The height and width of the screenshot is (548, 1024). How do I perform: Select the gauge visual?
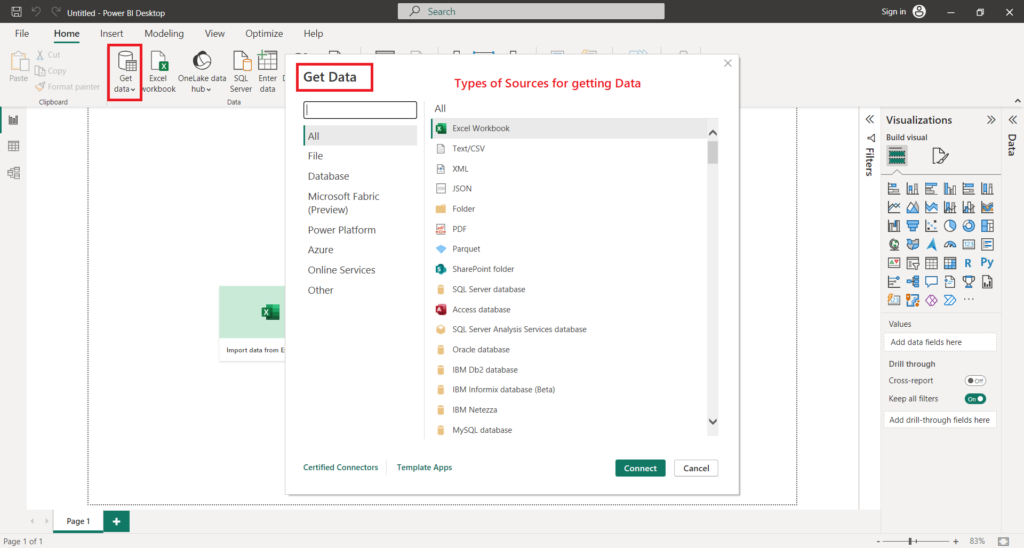(950, 244)
